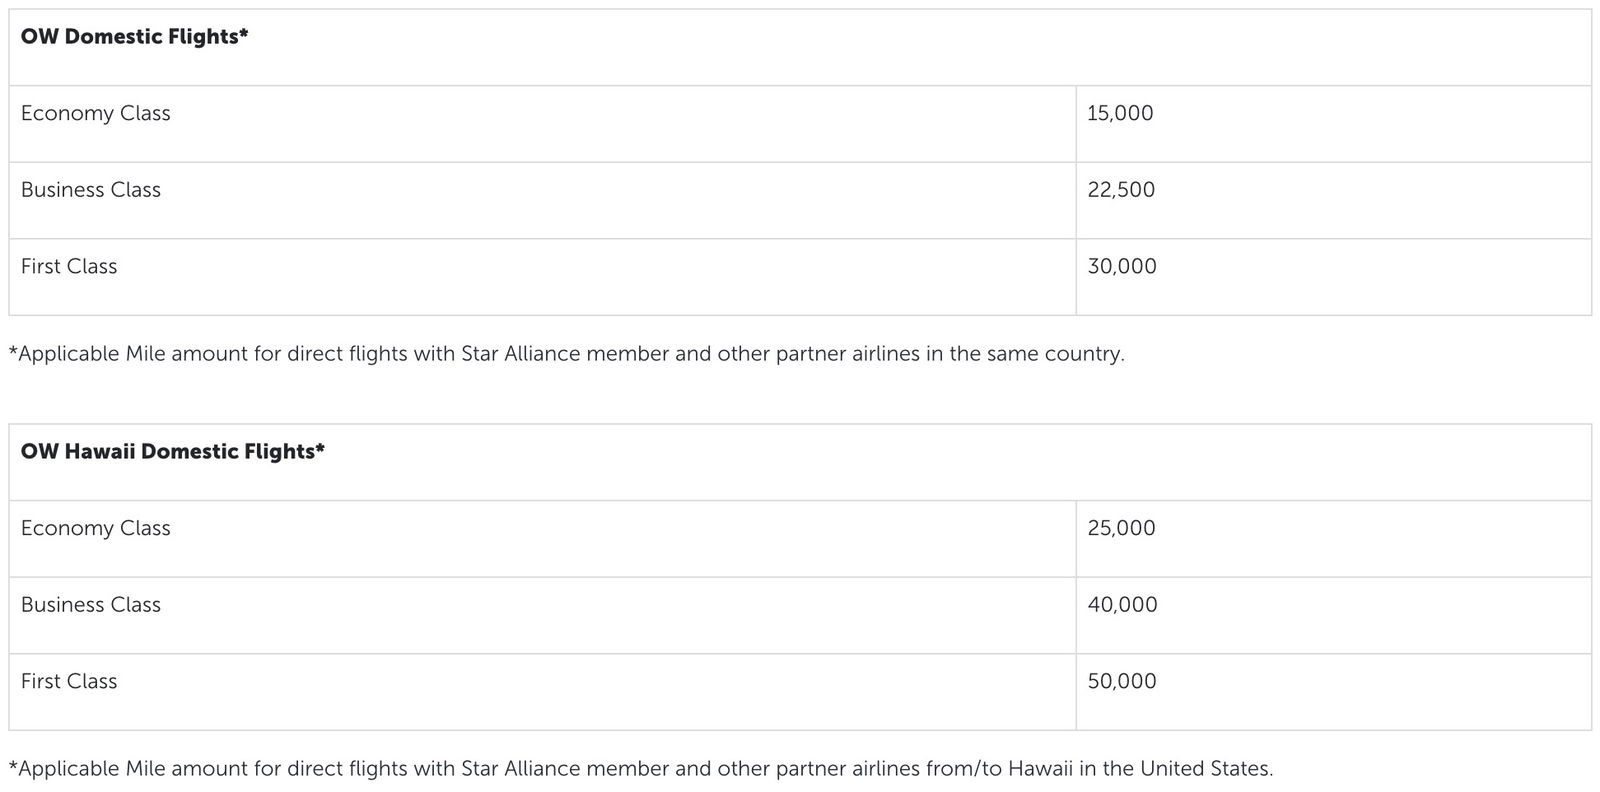
Task: Select Economy Class in OW Domestic Flights table
Action: point(95,113)
